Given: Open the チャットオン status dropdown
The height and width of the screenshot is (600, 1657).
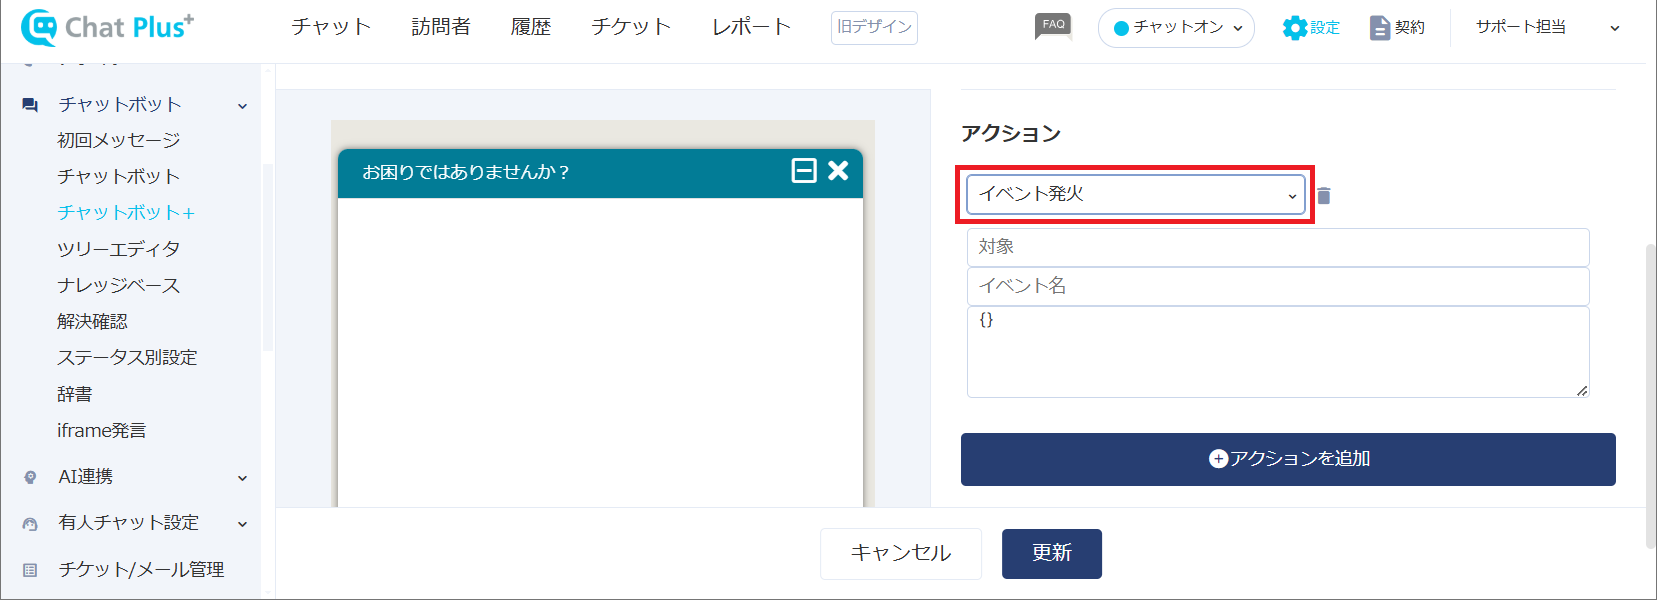Looking at the screenshot, I should [1176, 28].
